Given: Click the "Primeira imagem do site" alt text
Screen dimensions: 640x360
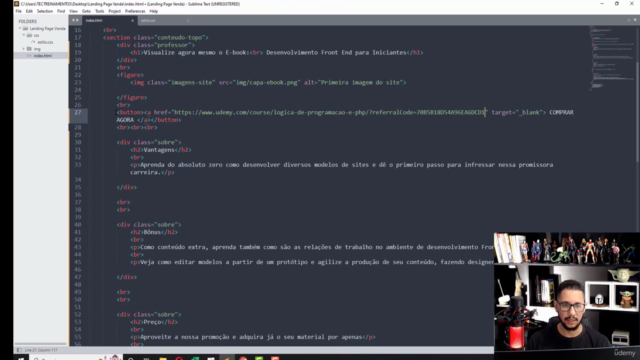Looking at the screenshot, I should click(x=360, y=82).
